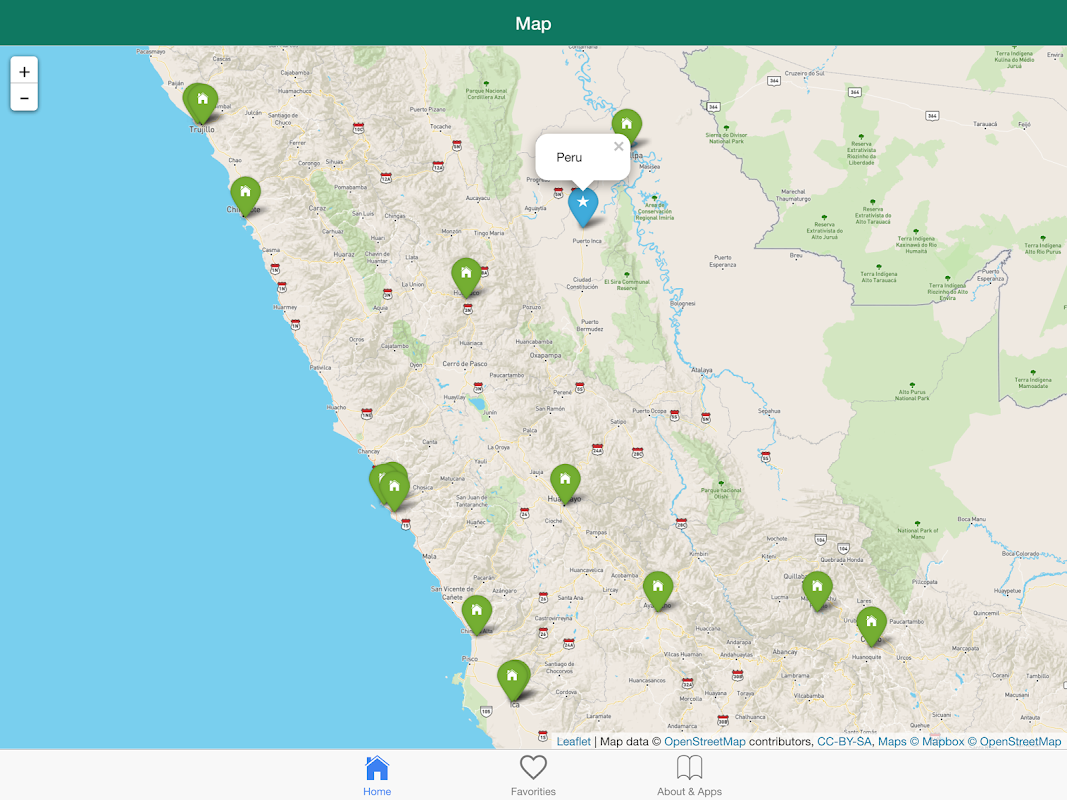
Task: Select the front home marker at Lima
Action: (394, 491)
